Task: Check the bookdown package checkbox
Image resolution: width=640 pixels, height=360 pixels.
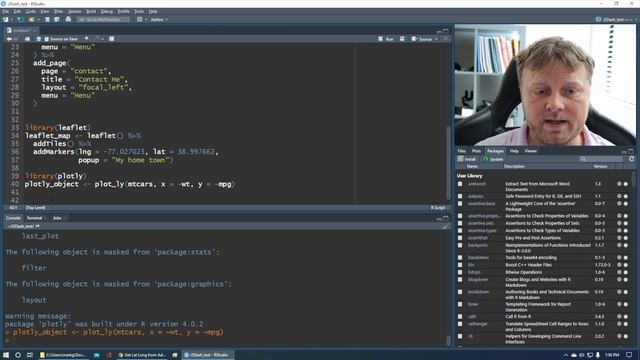Action: pos(460,292)
